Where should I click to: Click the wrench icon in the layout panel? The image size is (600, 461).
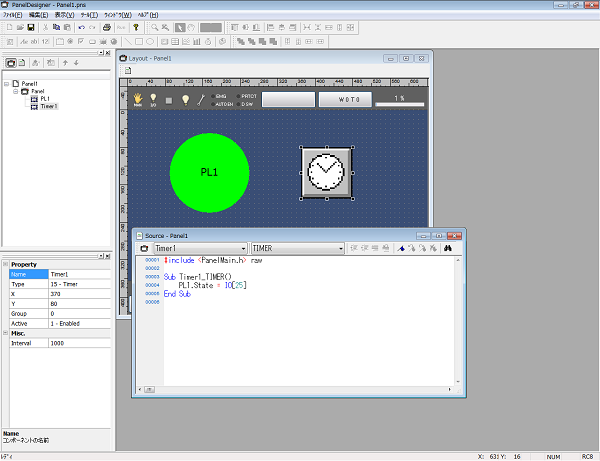(199, 99)
